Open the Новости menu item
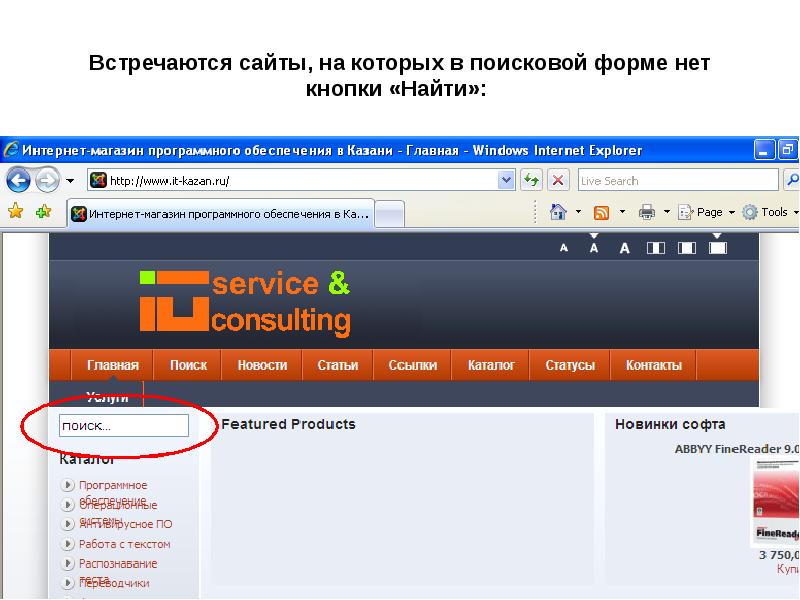Screen dimensions: 800x600 (262, 365)
